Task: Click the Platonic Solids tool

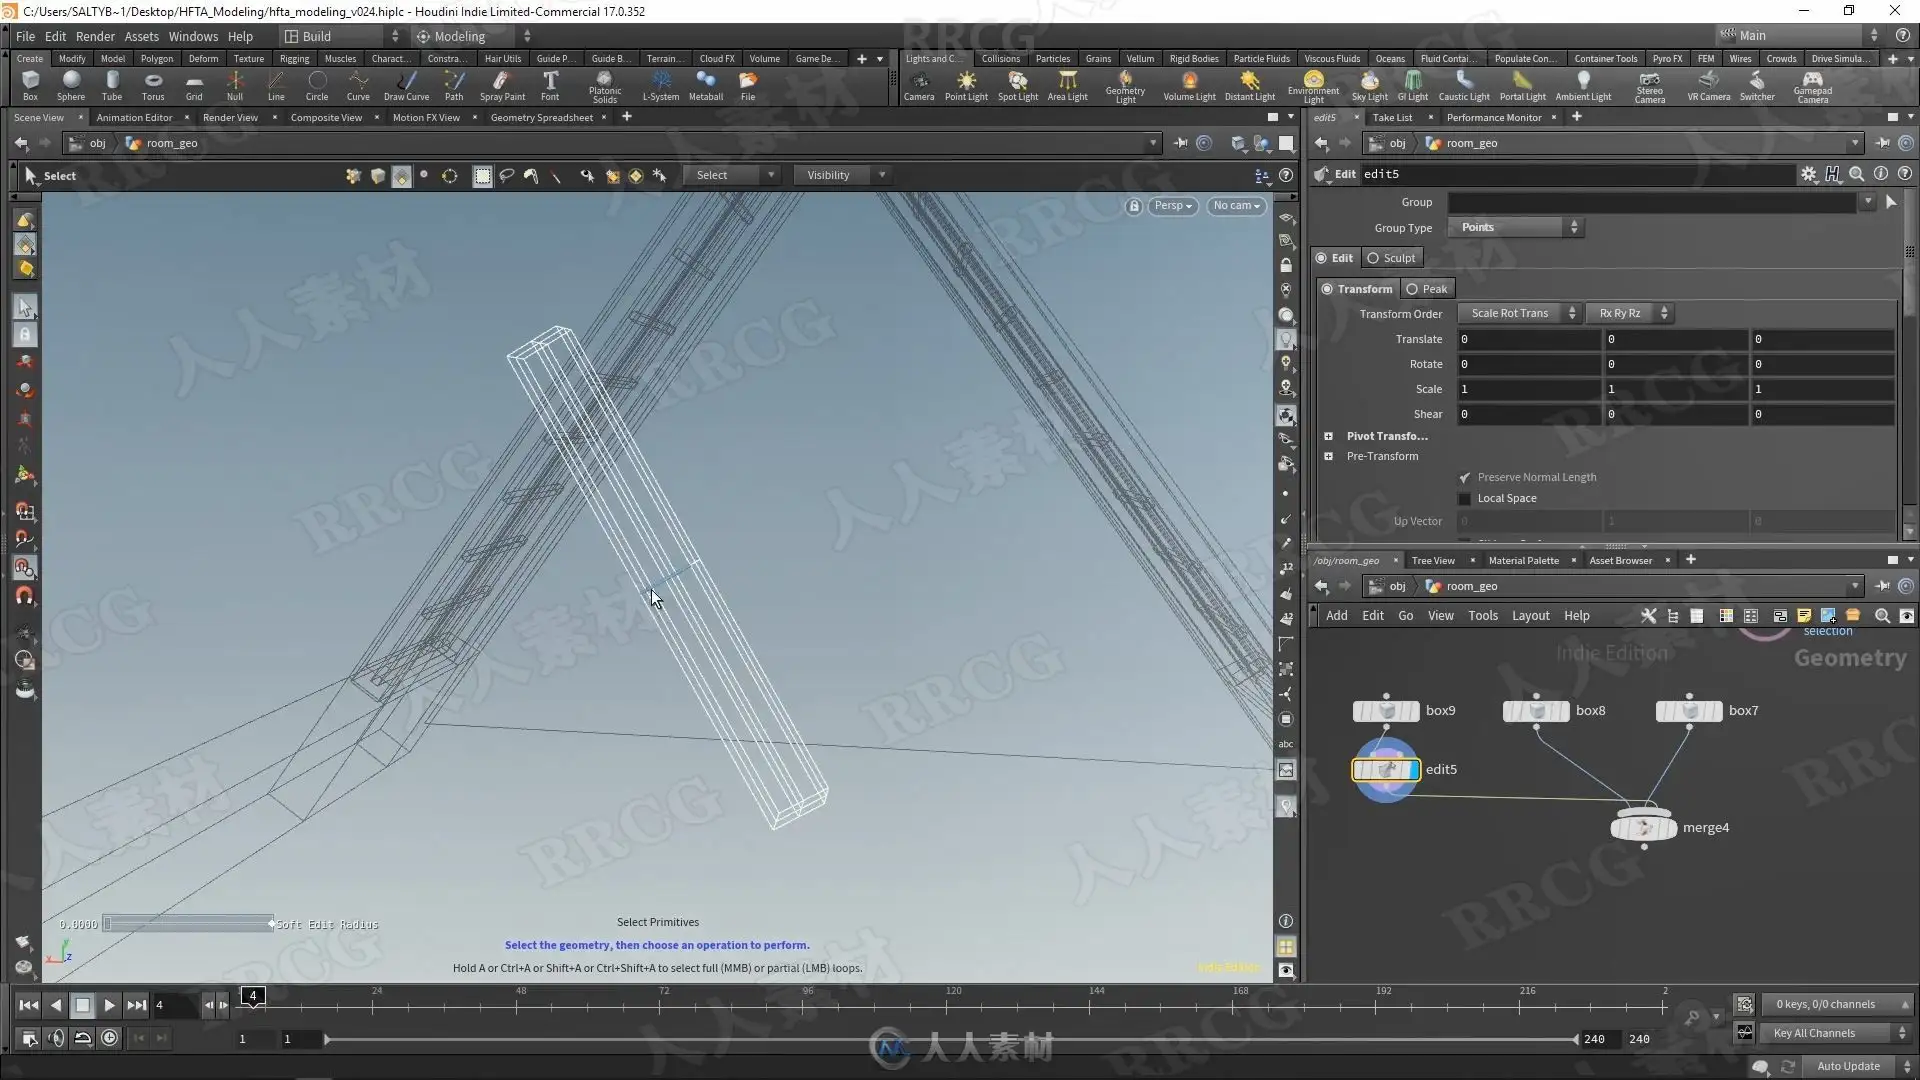Action: point(604,84)
